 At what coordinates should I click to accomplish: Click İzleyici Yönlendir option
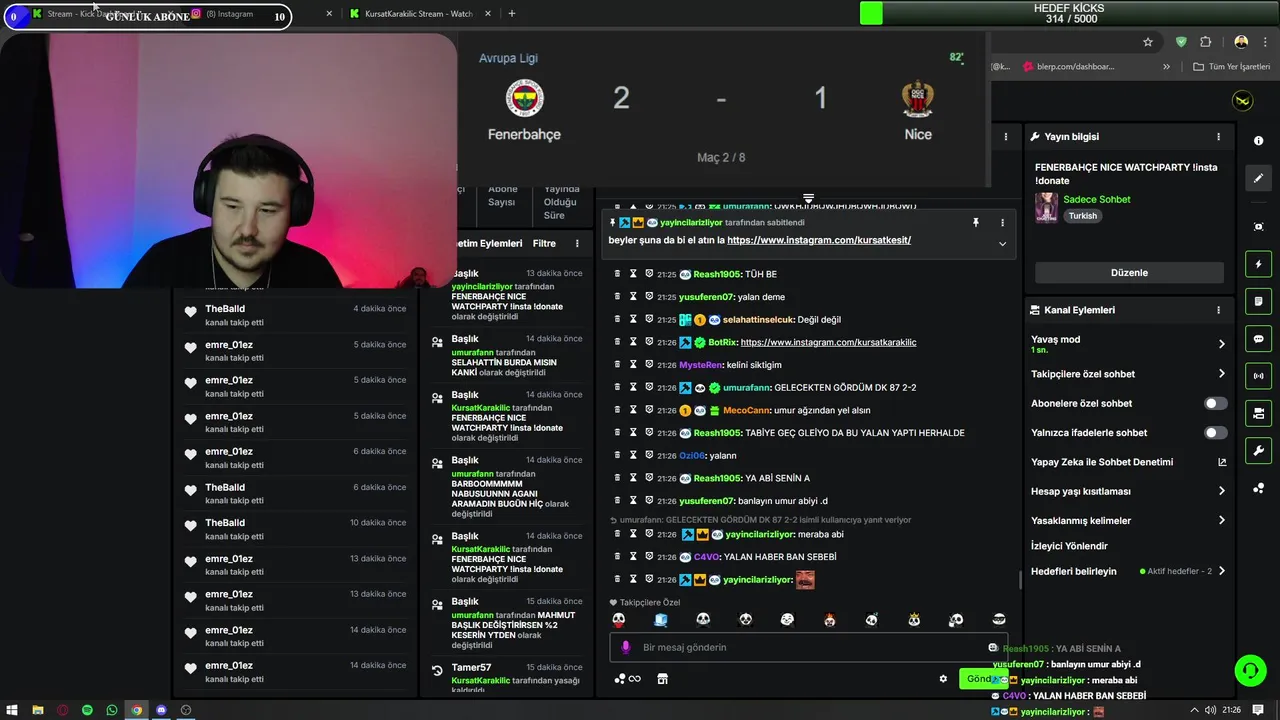pos(1069,546)
